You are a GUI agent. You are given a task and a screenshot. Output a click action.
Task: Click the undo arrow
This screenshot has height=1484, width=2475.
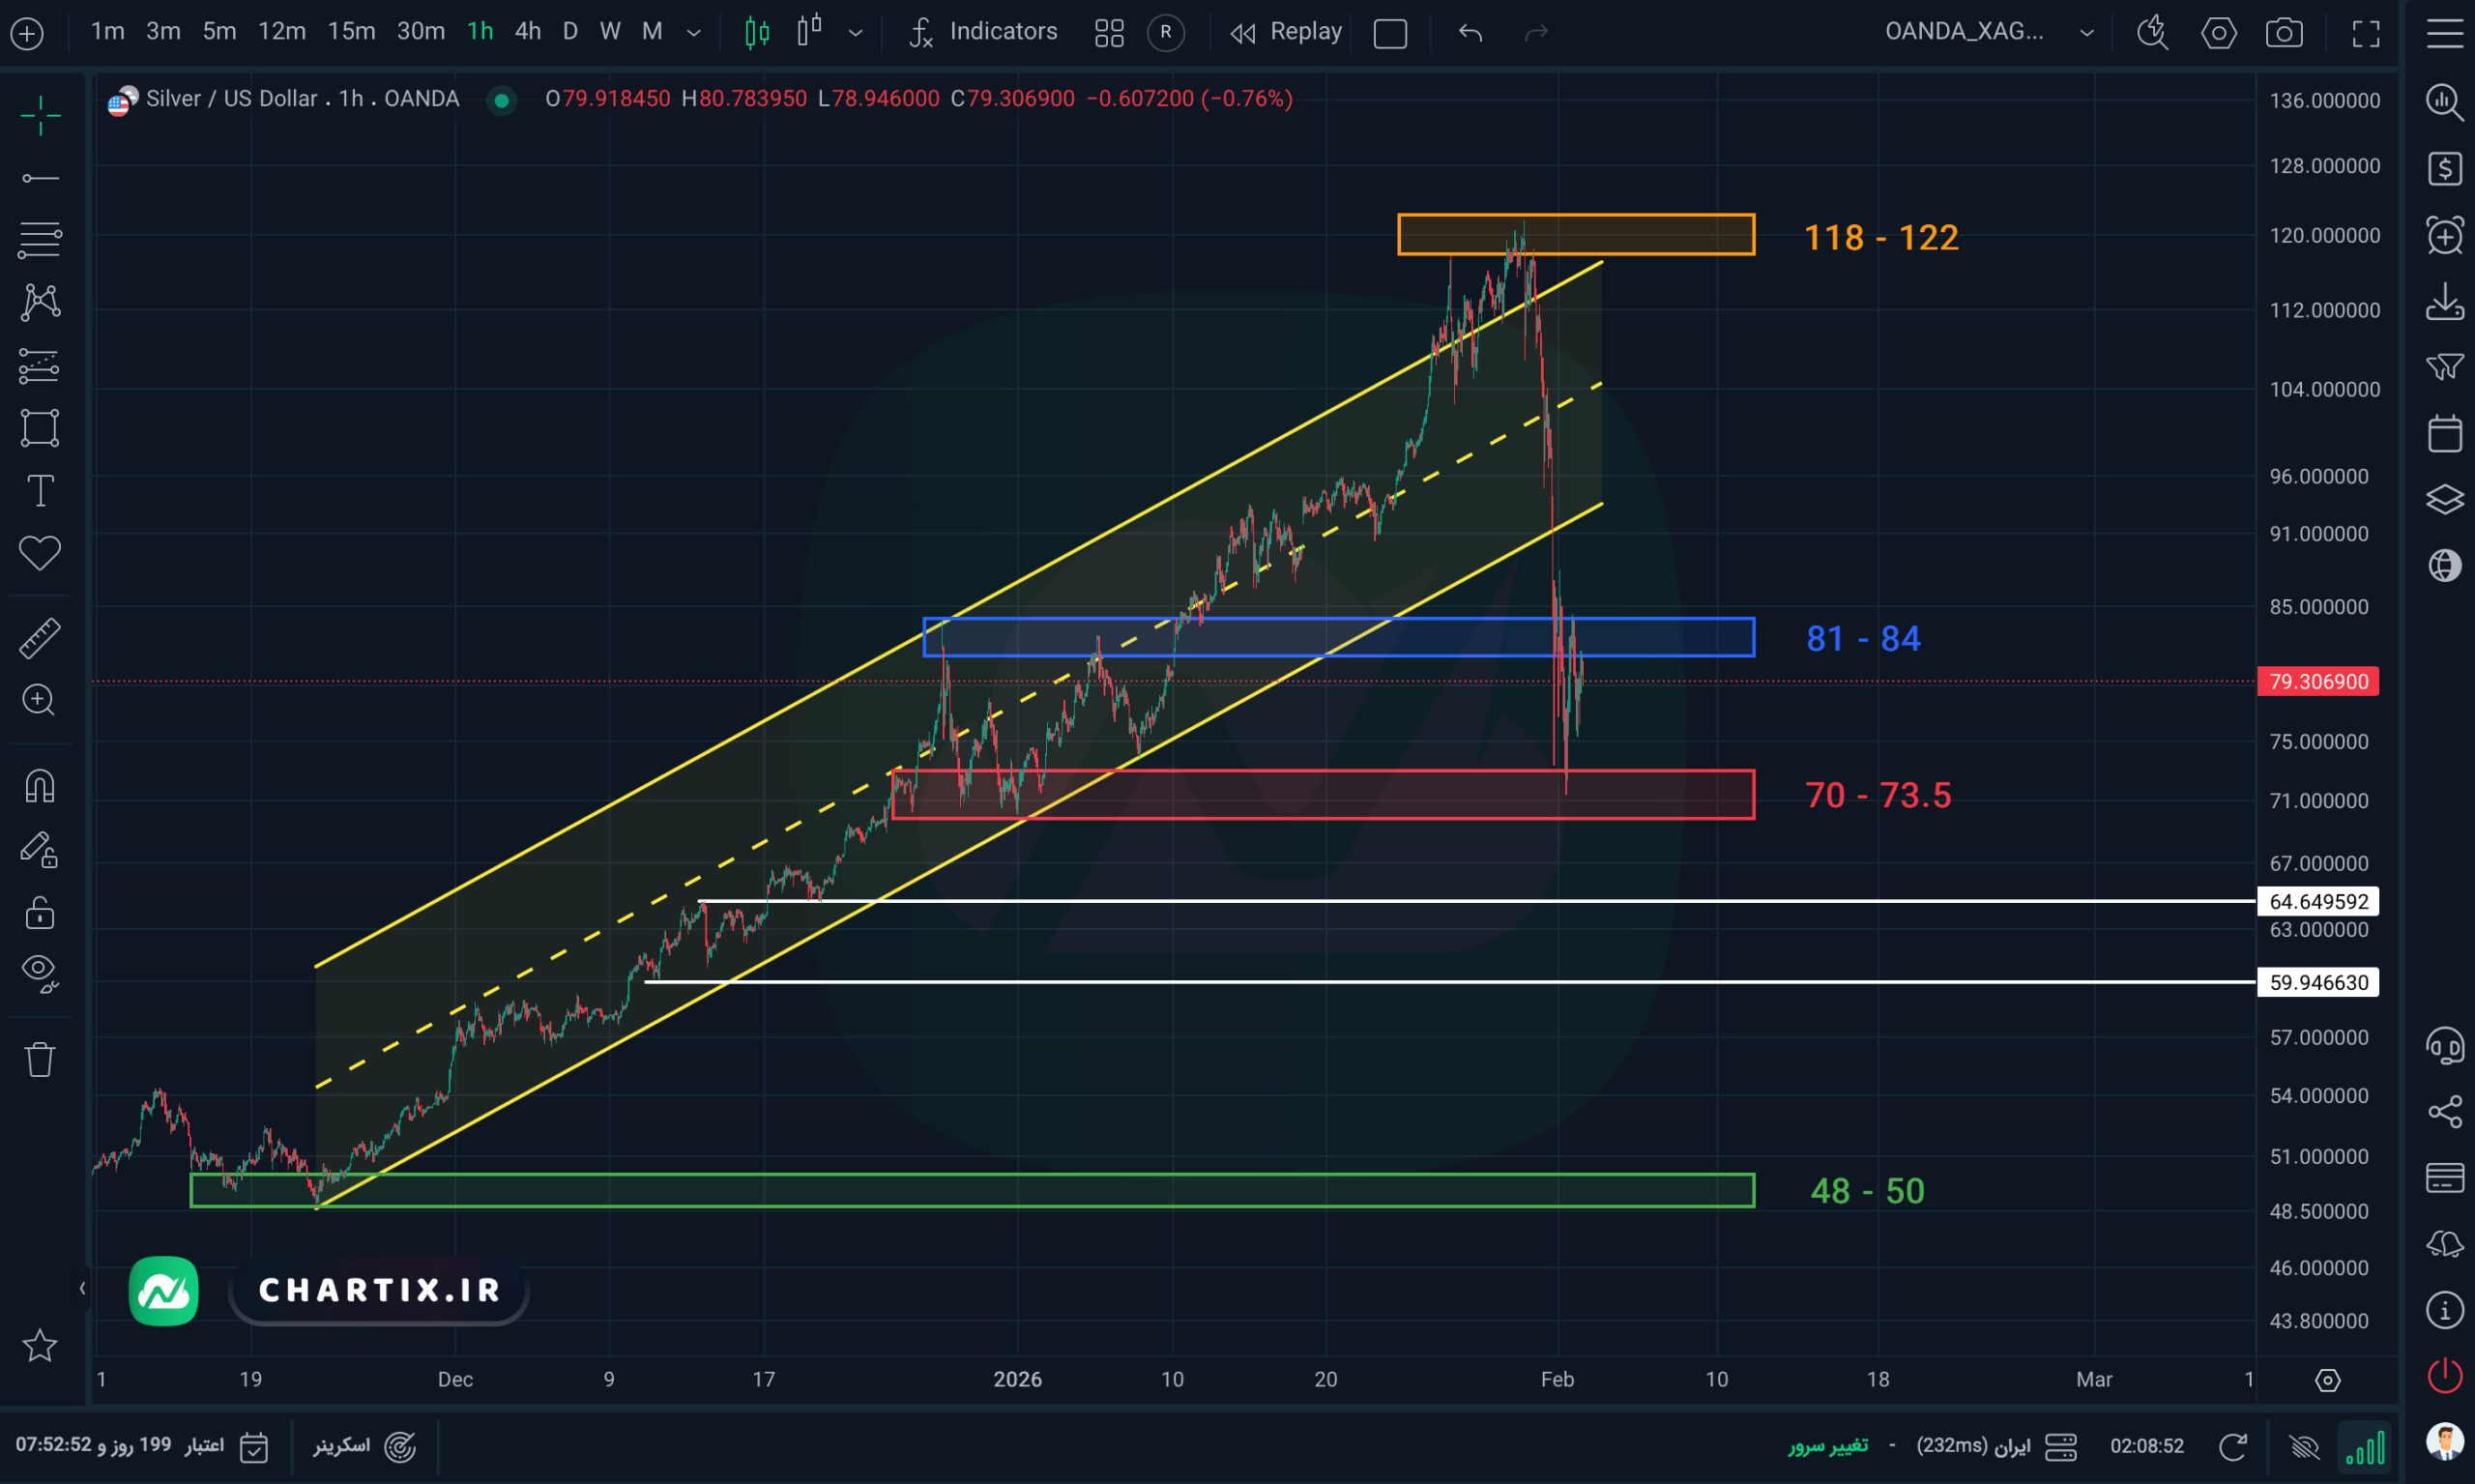click(x=1470, y=33)
